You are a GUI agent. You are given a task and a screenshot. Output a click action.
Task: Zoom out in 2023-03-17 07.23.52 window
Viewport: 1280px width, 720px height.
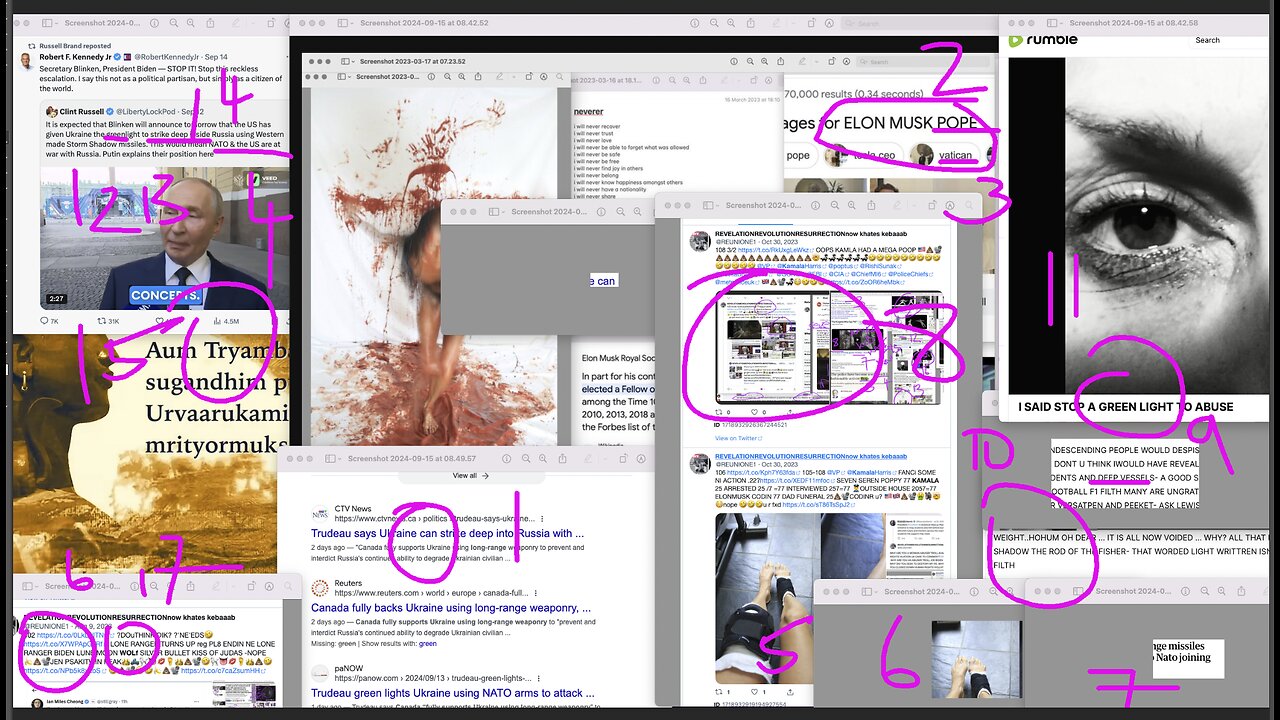coord(750,61)
